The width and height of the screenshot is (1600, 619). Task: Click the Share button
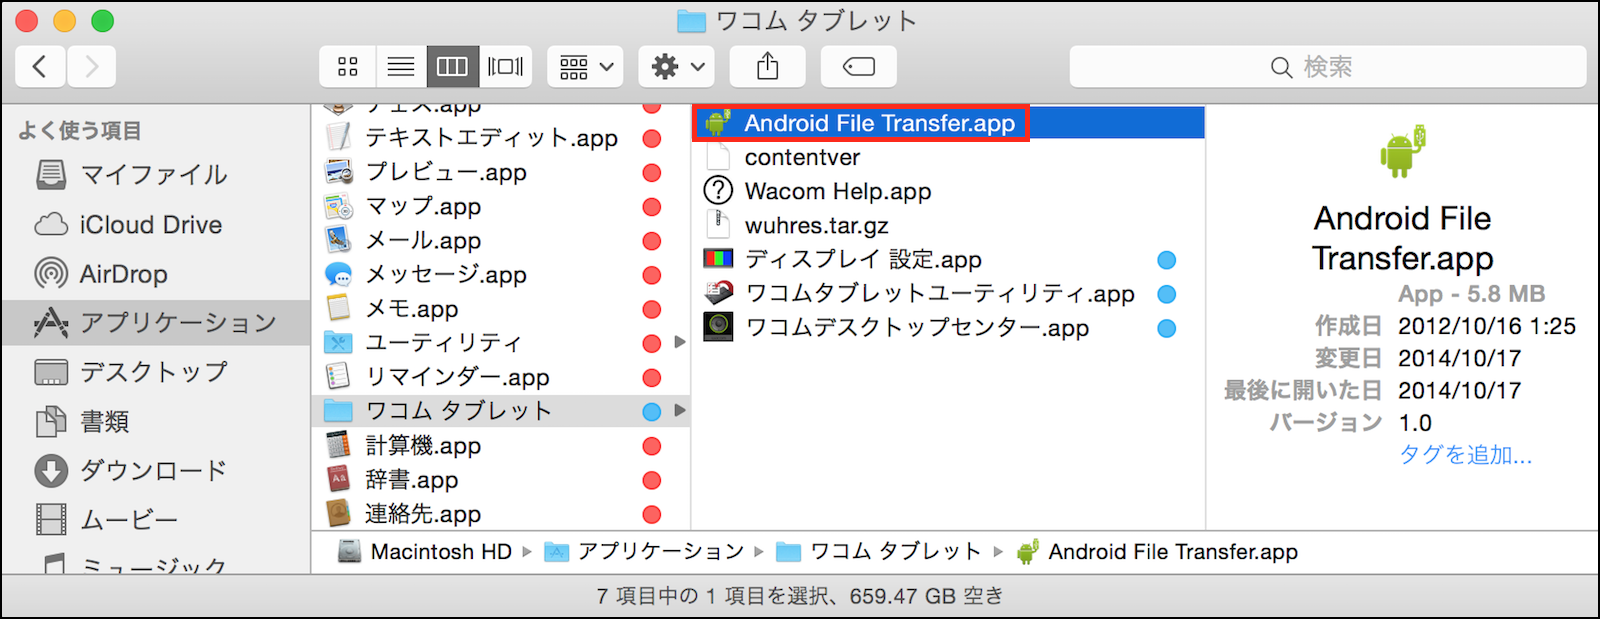point(767,67)
